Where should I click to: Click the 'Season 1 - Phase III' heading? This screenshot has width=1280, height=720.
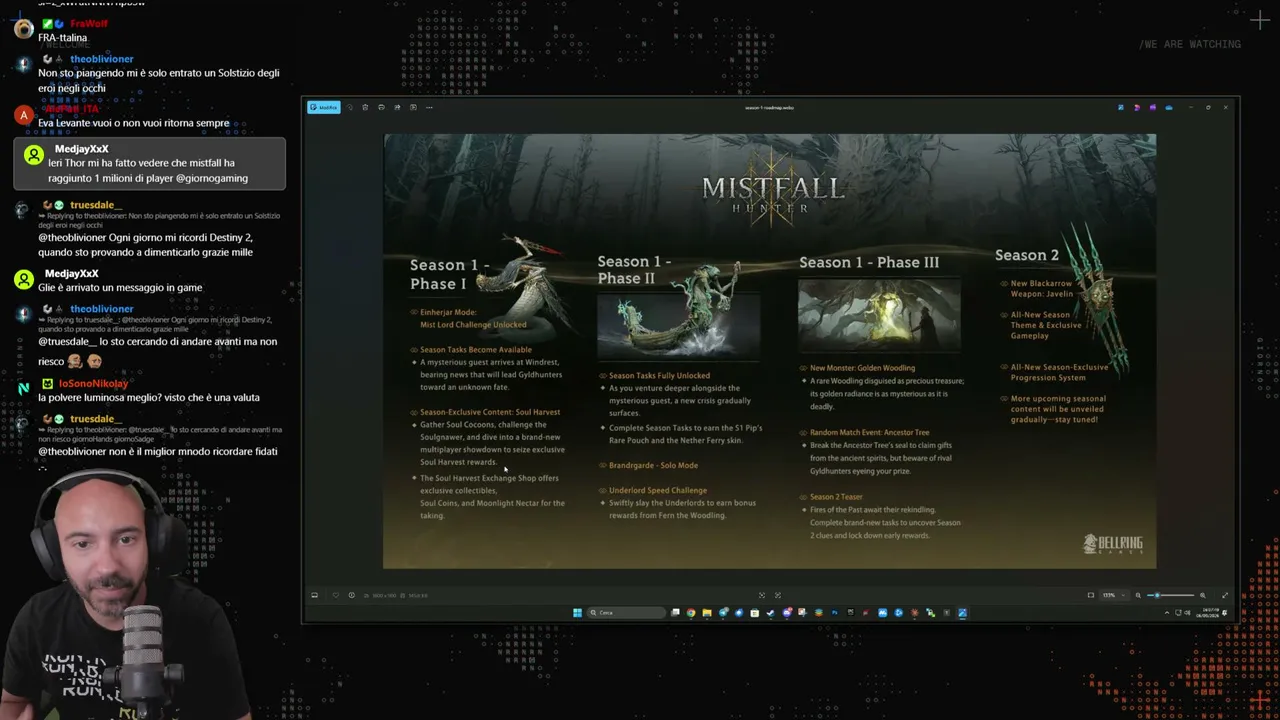(x=869, y=262)
